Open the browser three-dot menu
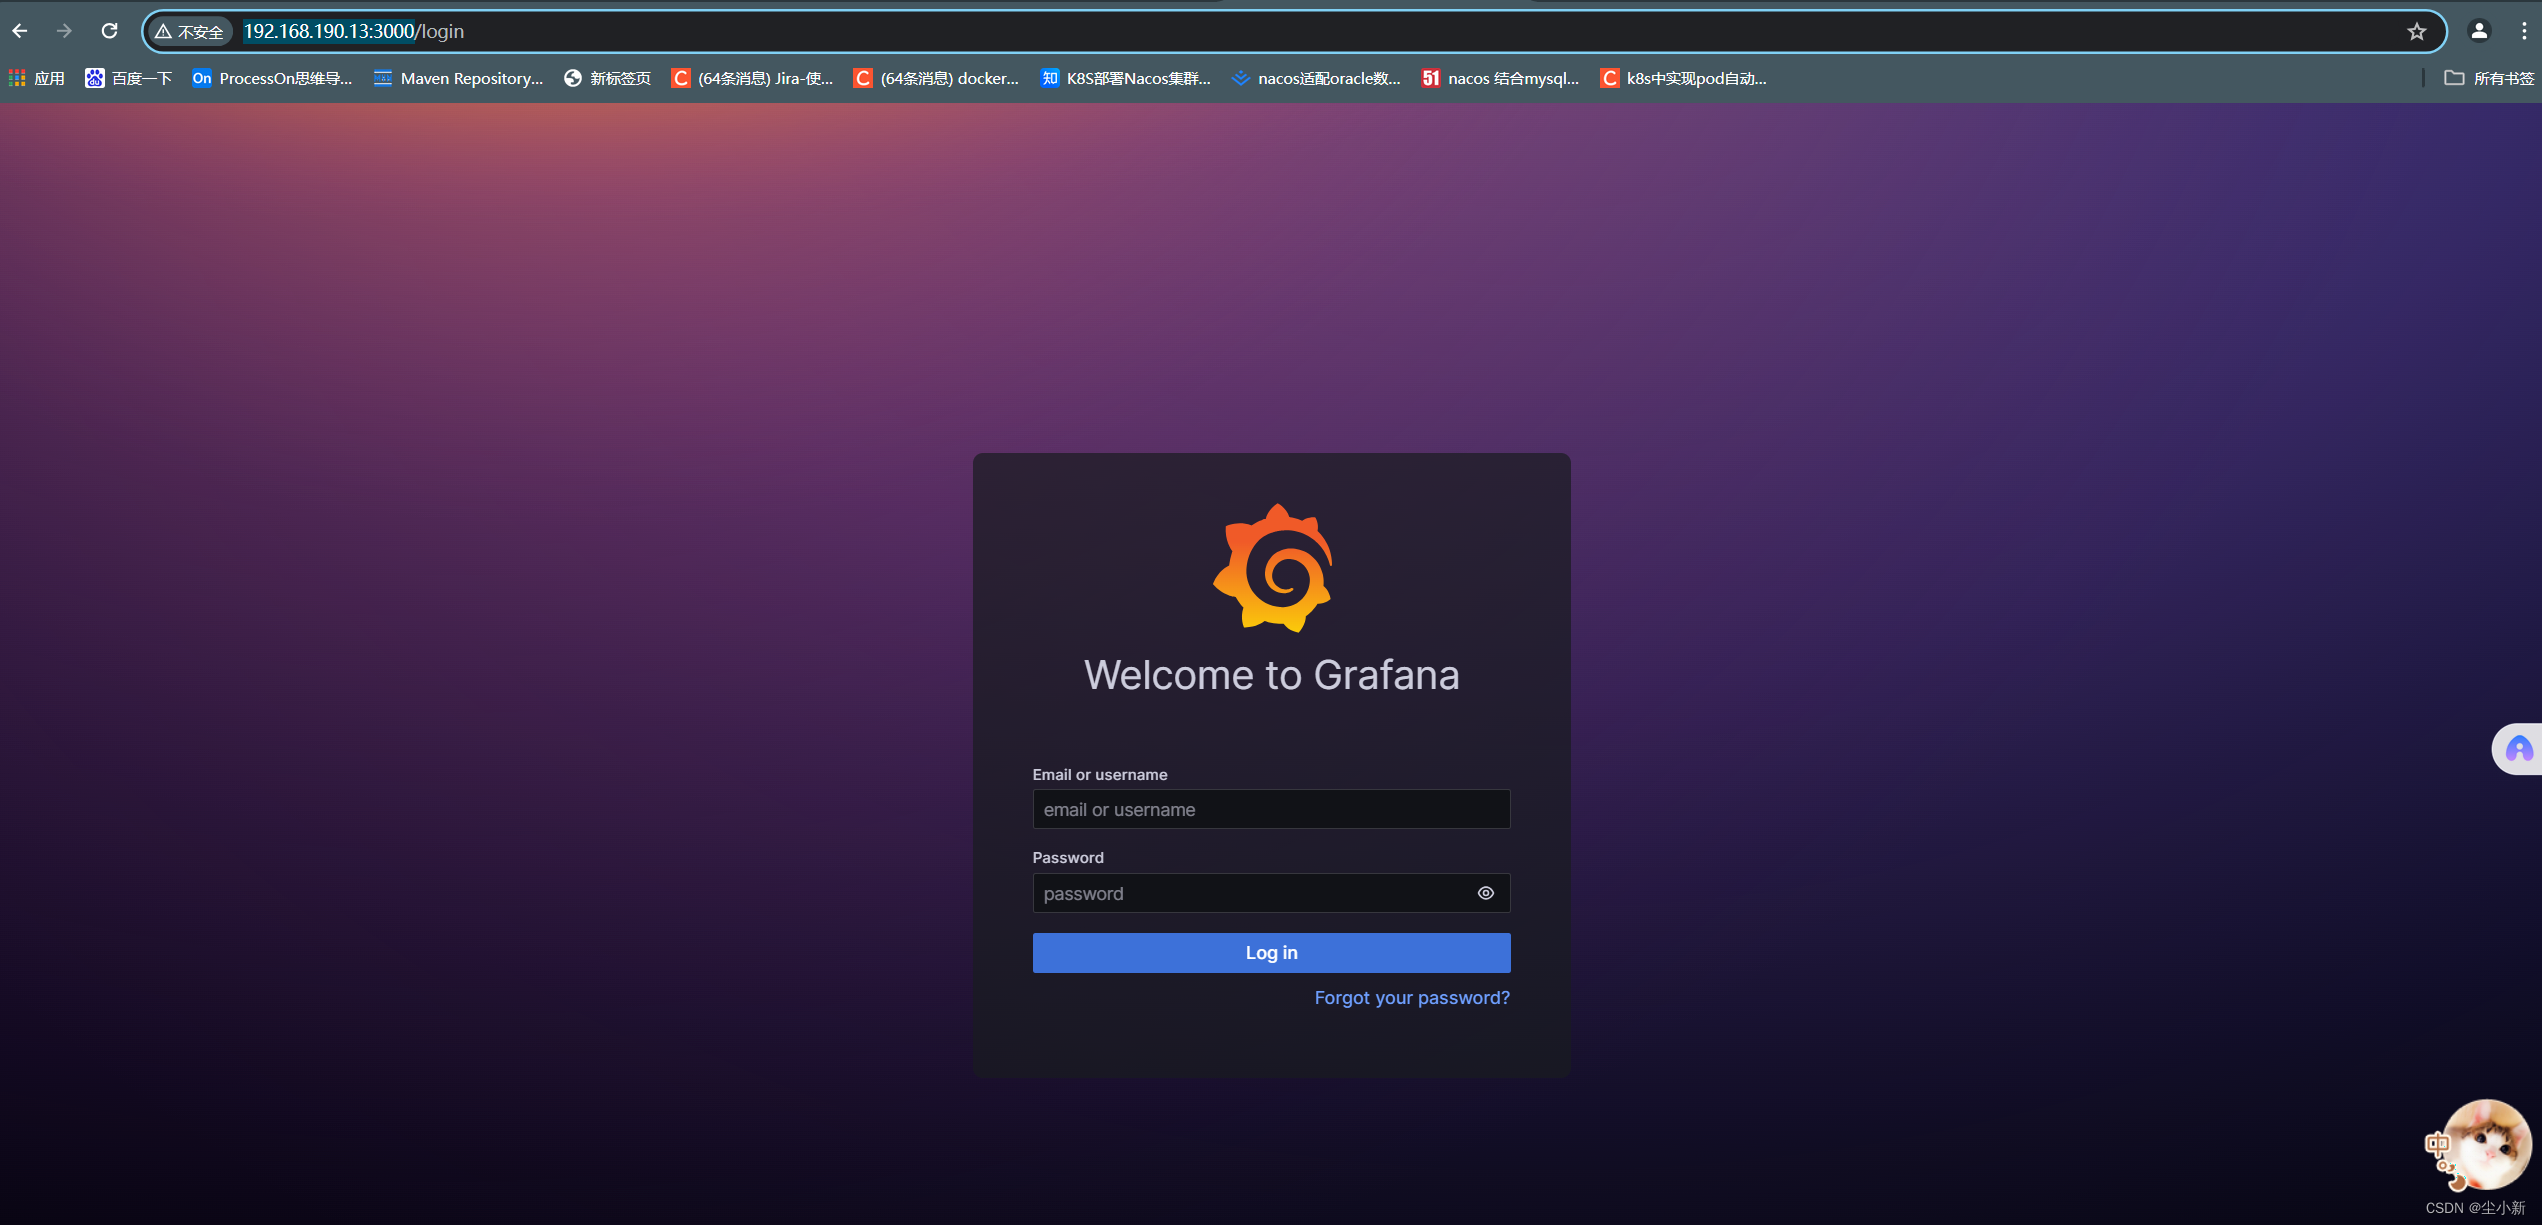This screenshot has height=1225, width=2542. click(2524, 31)
